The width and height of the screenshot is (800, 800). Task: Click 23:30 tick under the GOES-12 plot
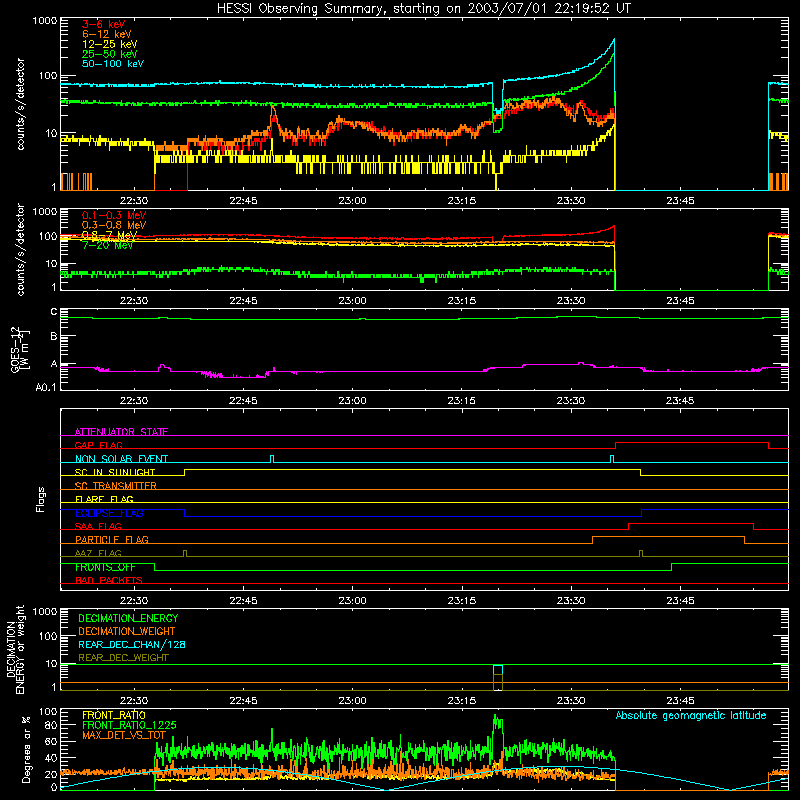[x=571, y=401]
